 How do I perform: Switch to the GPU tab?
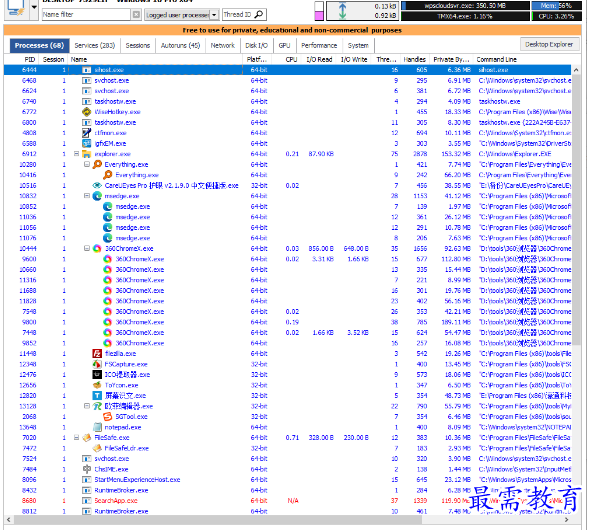(x=284, y=46)
